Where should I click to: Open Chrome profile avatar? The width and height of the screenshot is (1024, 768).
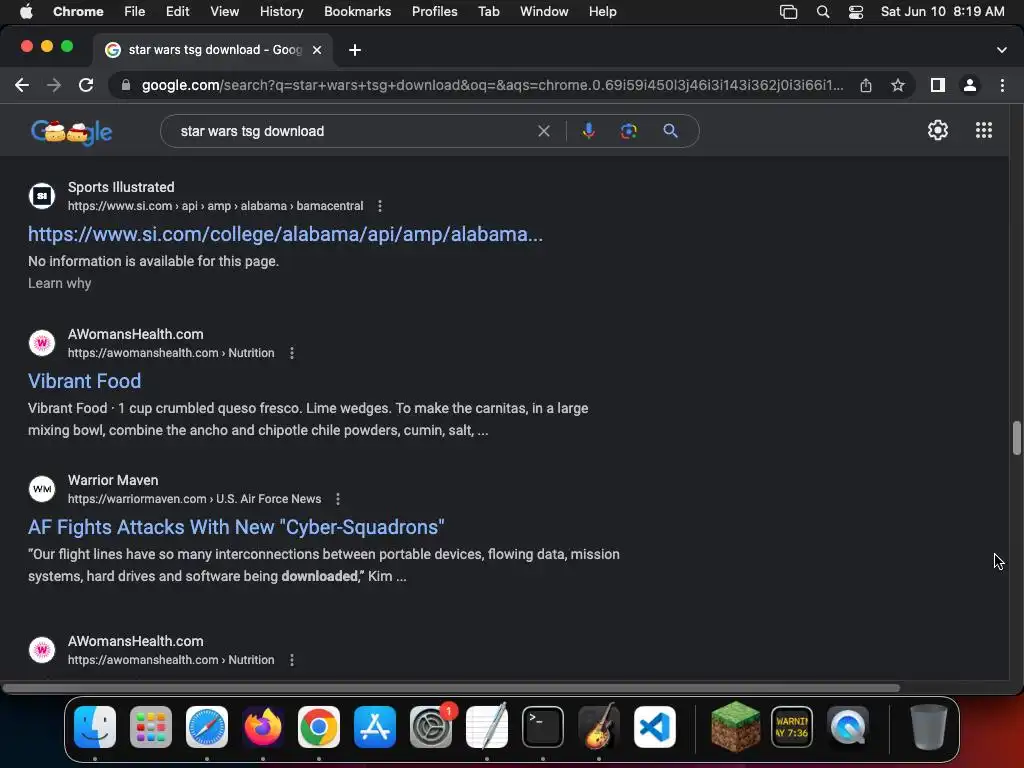(970, 85)
